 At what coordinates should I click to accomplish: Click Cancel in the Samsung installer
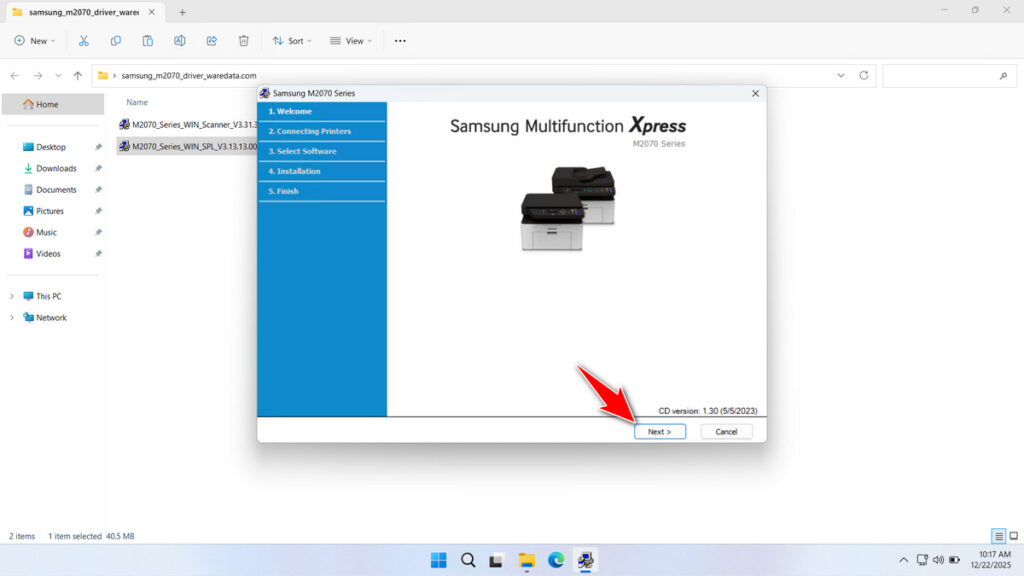pos(726,431)
